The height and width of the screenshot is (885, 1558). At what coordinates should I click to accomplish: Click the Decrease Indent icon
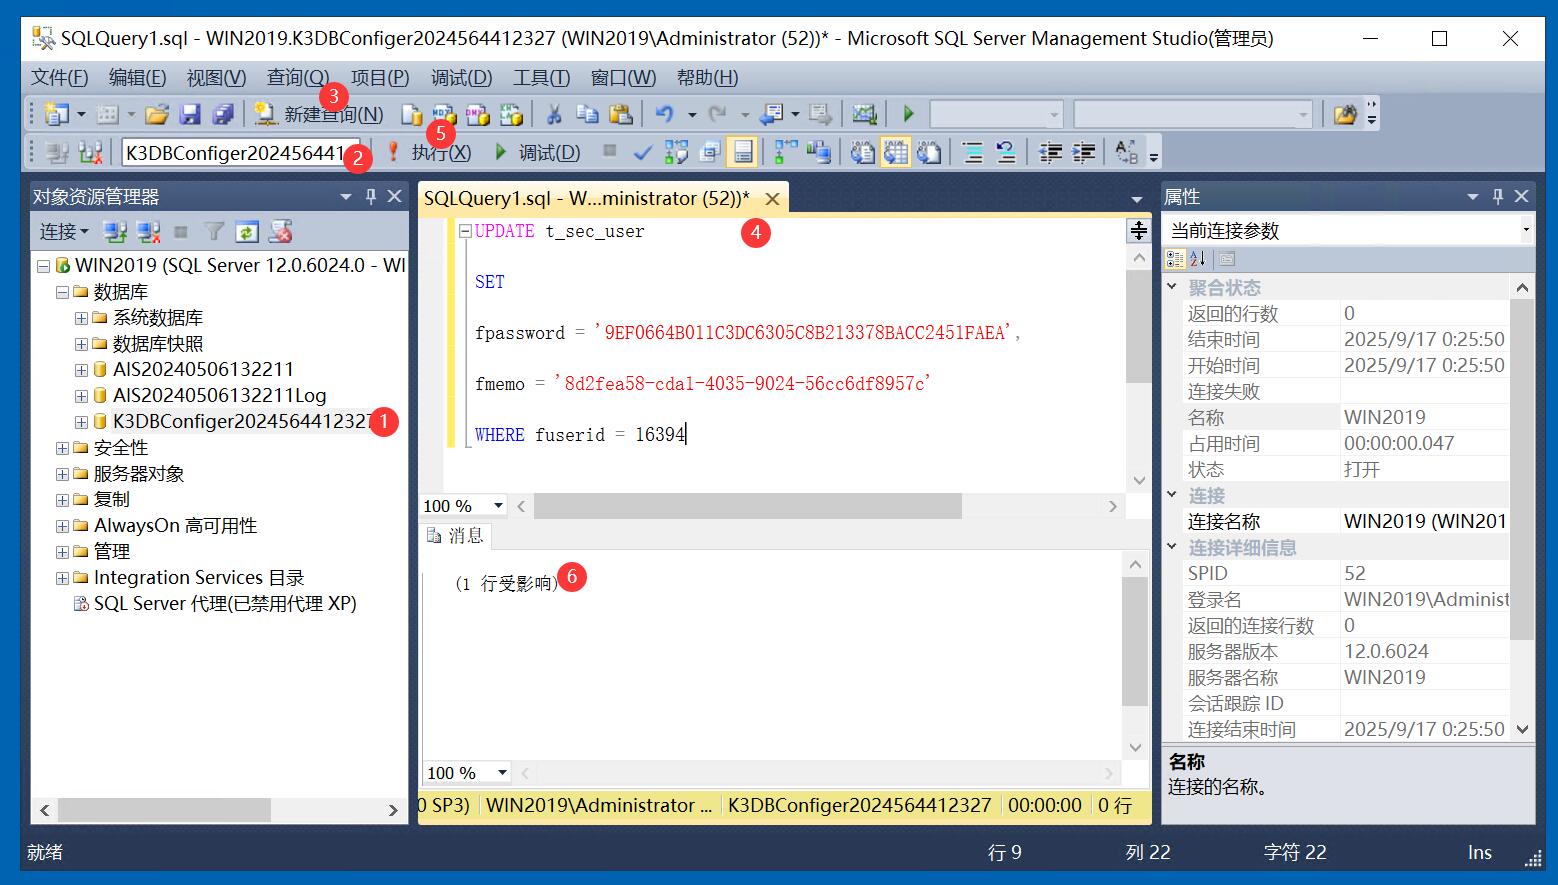click(x=1050, y=152)
